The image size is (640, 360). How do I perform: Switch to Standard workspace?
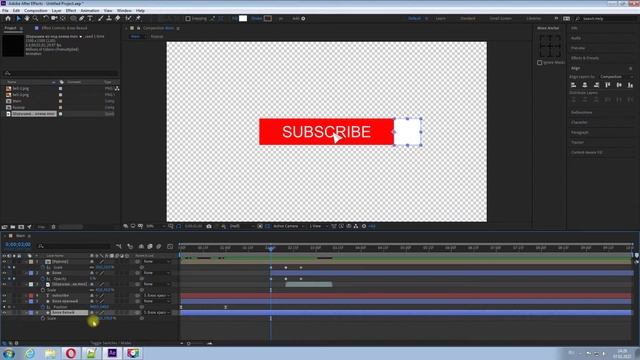coord(468,18)
